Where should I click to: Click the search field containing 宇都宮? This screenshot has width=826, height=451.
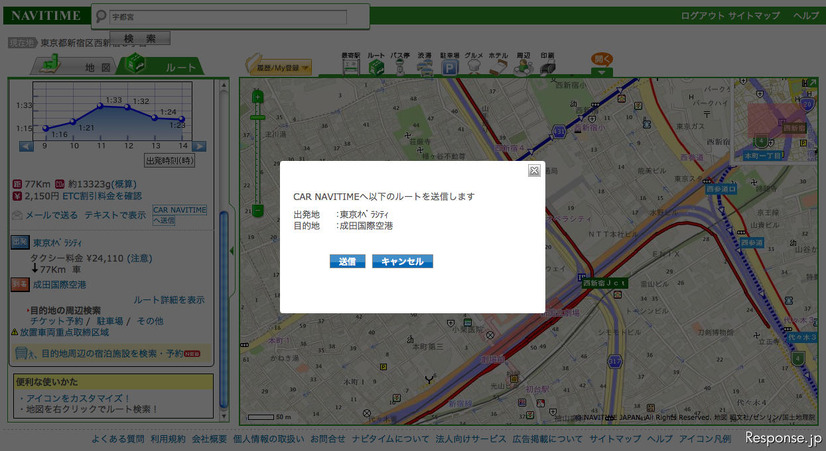228,17
